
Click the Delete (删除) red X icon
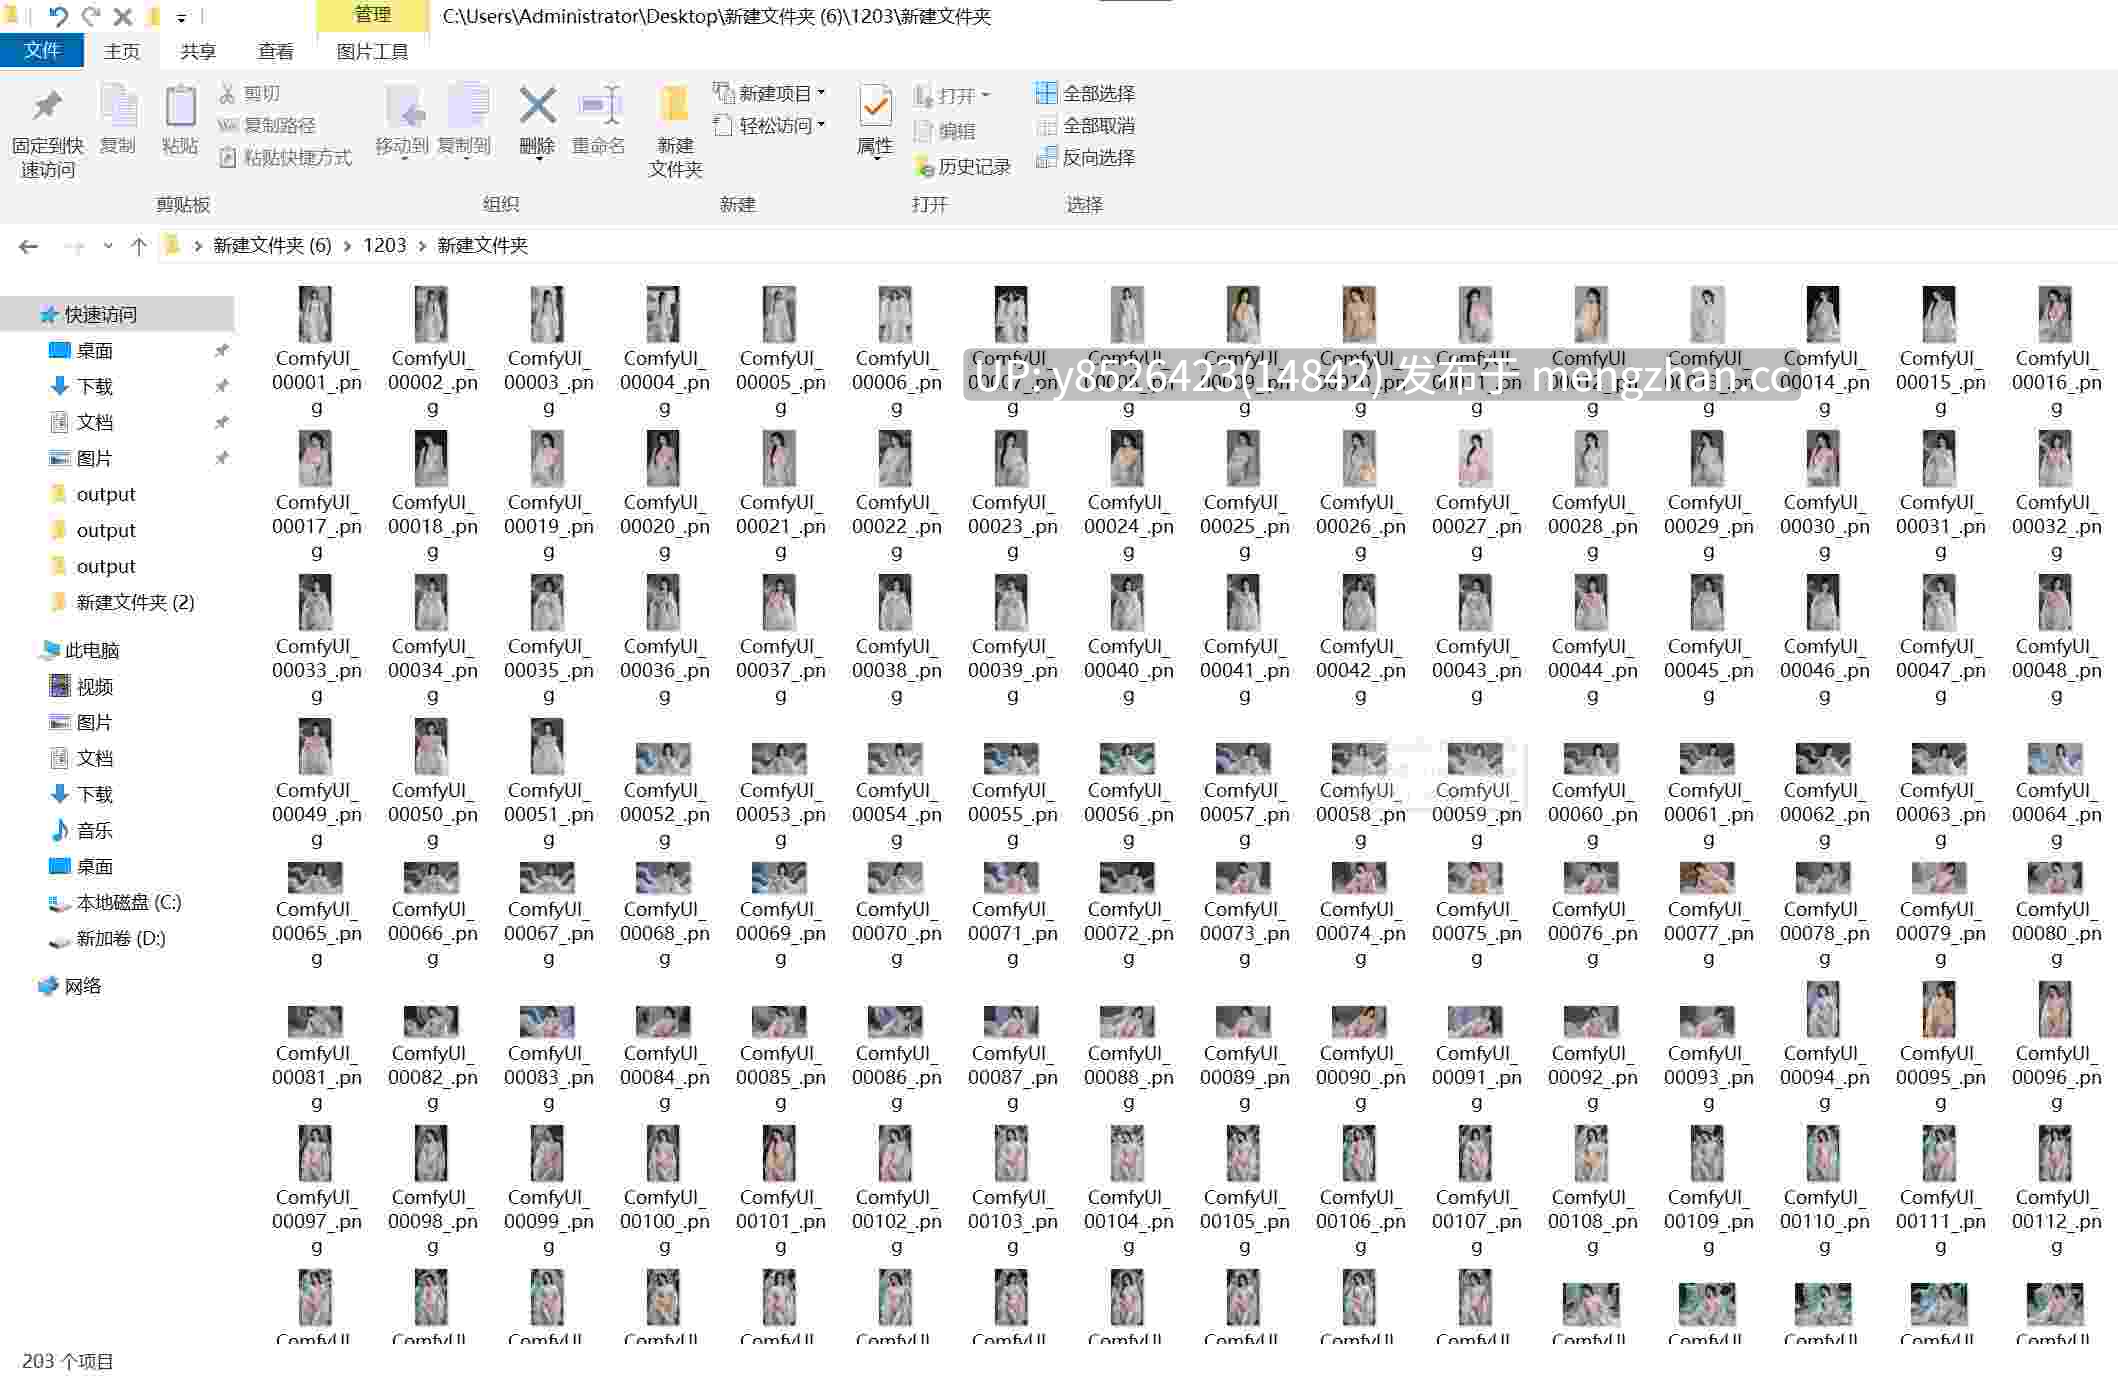point(537,105)
